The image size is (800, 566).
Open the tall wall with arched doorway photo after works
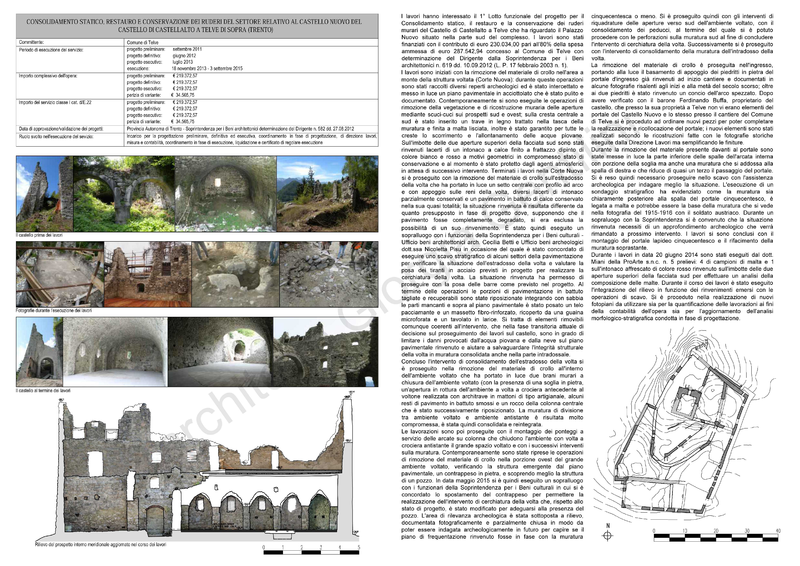[x=39, y=352]
